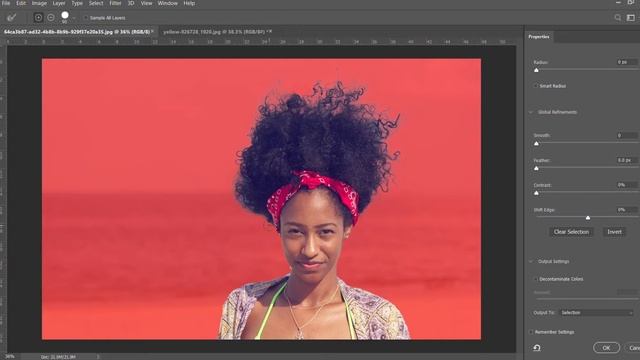Click the Feather slider handle
The image size is (640, 360).
point(536,168)
